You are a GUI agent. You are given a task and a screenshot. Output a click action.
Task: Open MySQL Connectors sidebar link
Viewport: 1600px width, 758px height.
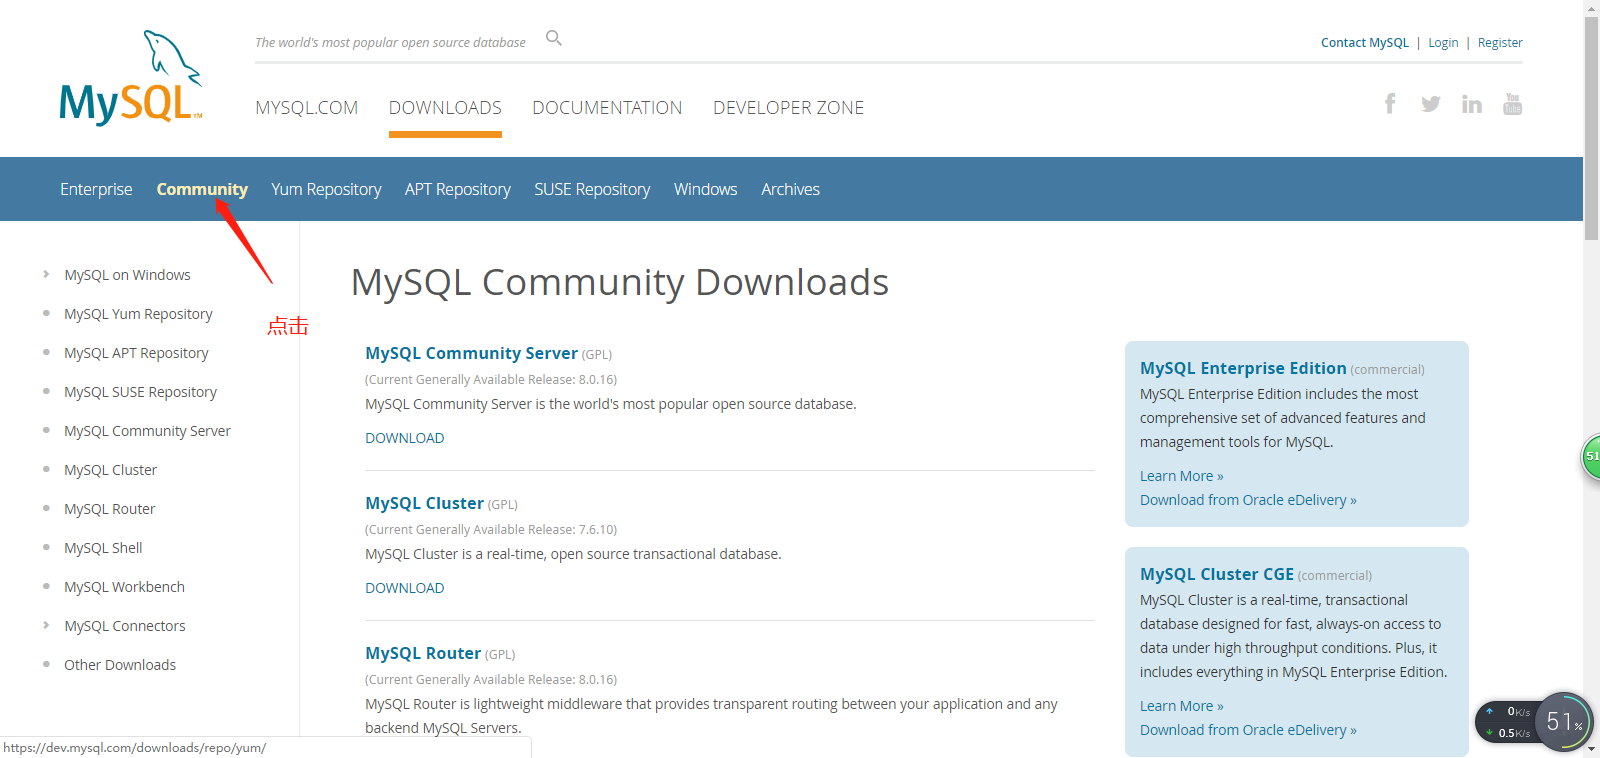(125, 626)
